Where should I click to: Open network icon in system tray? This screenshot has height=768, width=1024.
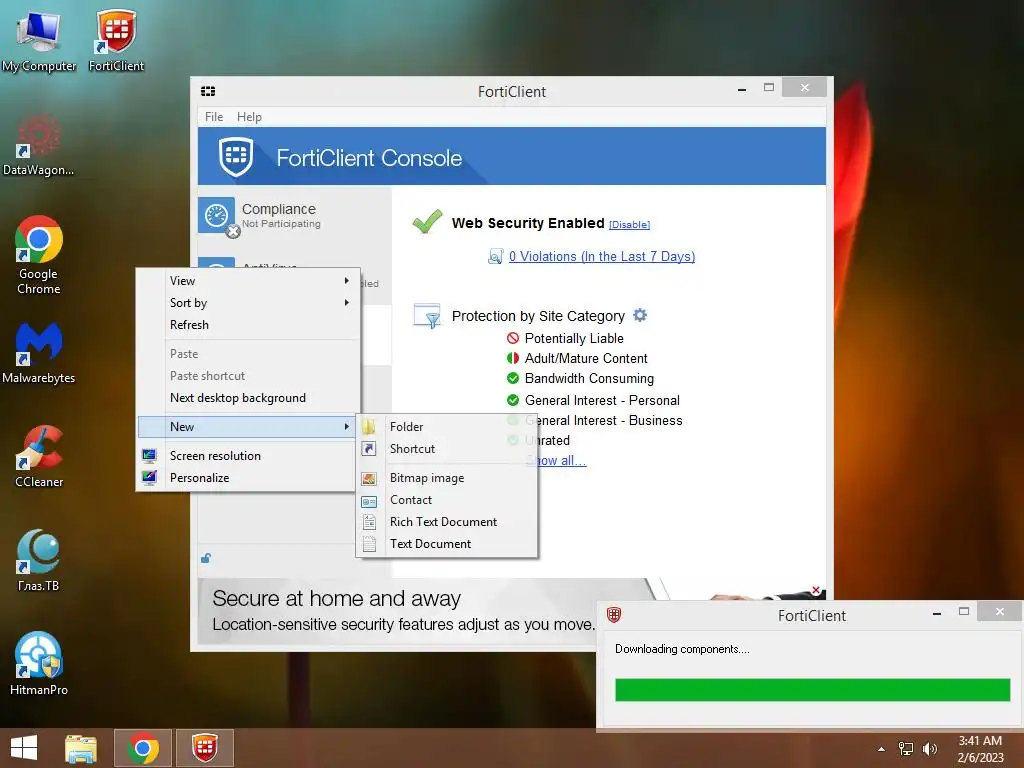coord(906,749)
